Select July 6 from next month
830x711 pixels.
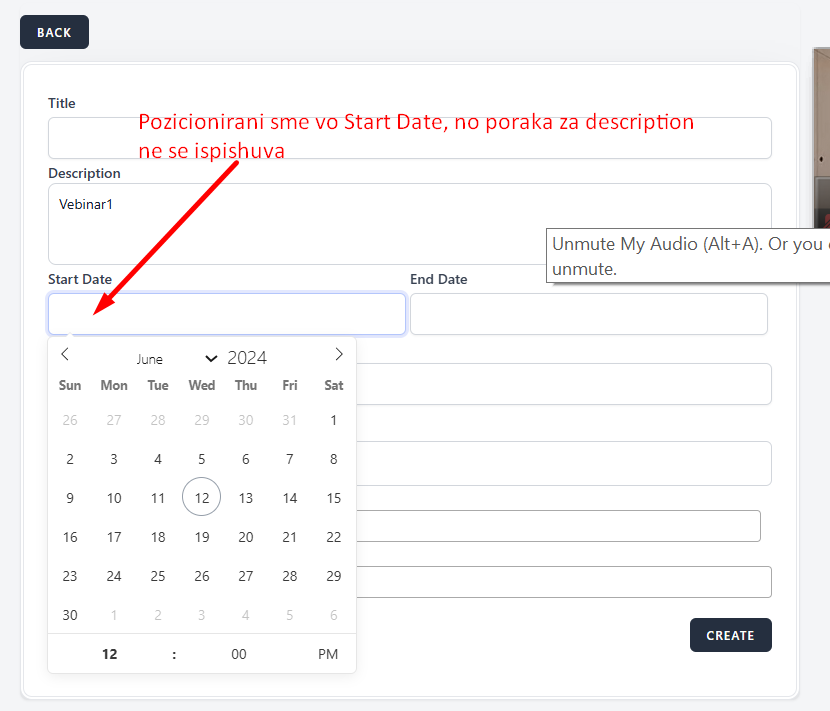(334, 615)
